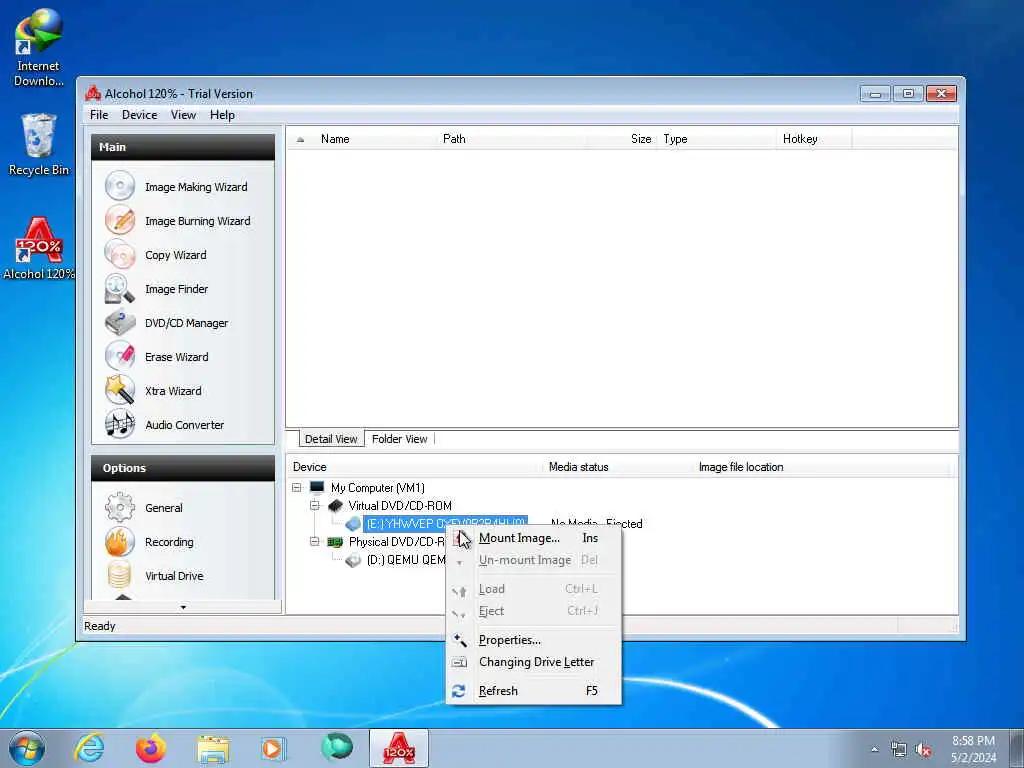Collapse the Virtual DVD/CD-ROM tree node
The width and height of the screenshot is (1024, 768).
coord(315,505)
